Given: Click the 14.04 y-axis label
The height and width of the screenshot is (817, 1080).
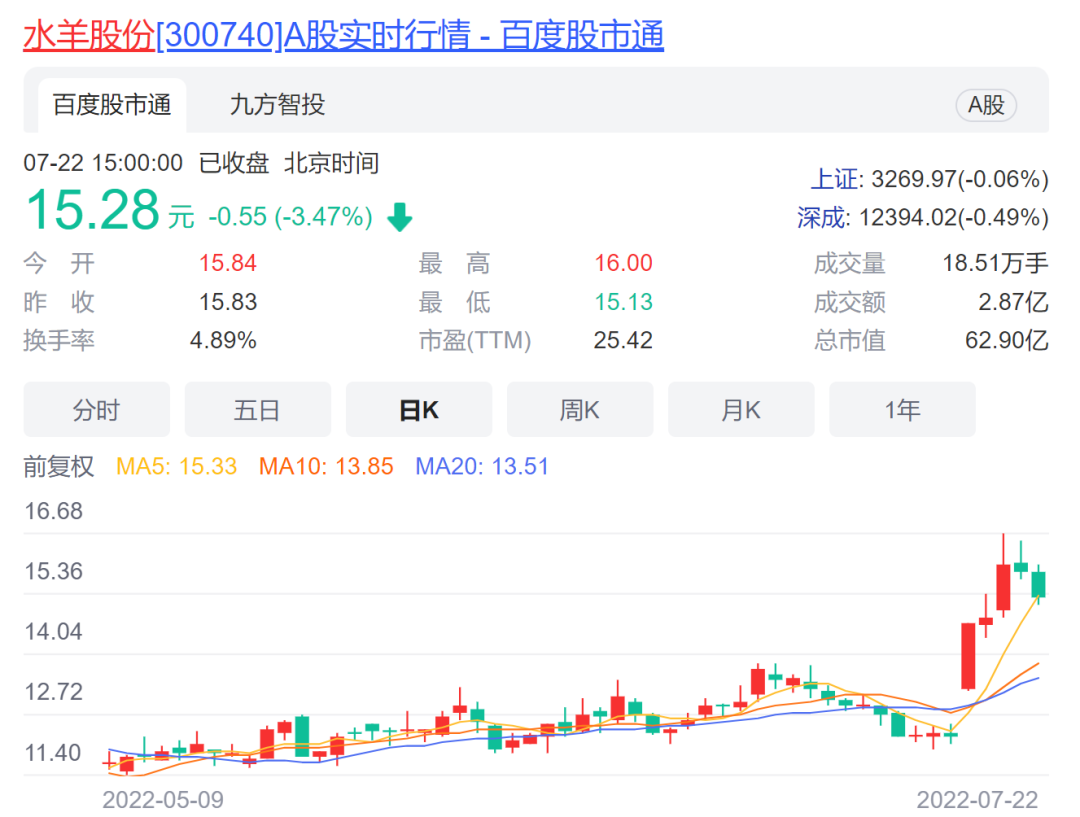Looking at the screenshot, I should pyautogui.click(x=54, y=632).
